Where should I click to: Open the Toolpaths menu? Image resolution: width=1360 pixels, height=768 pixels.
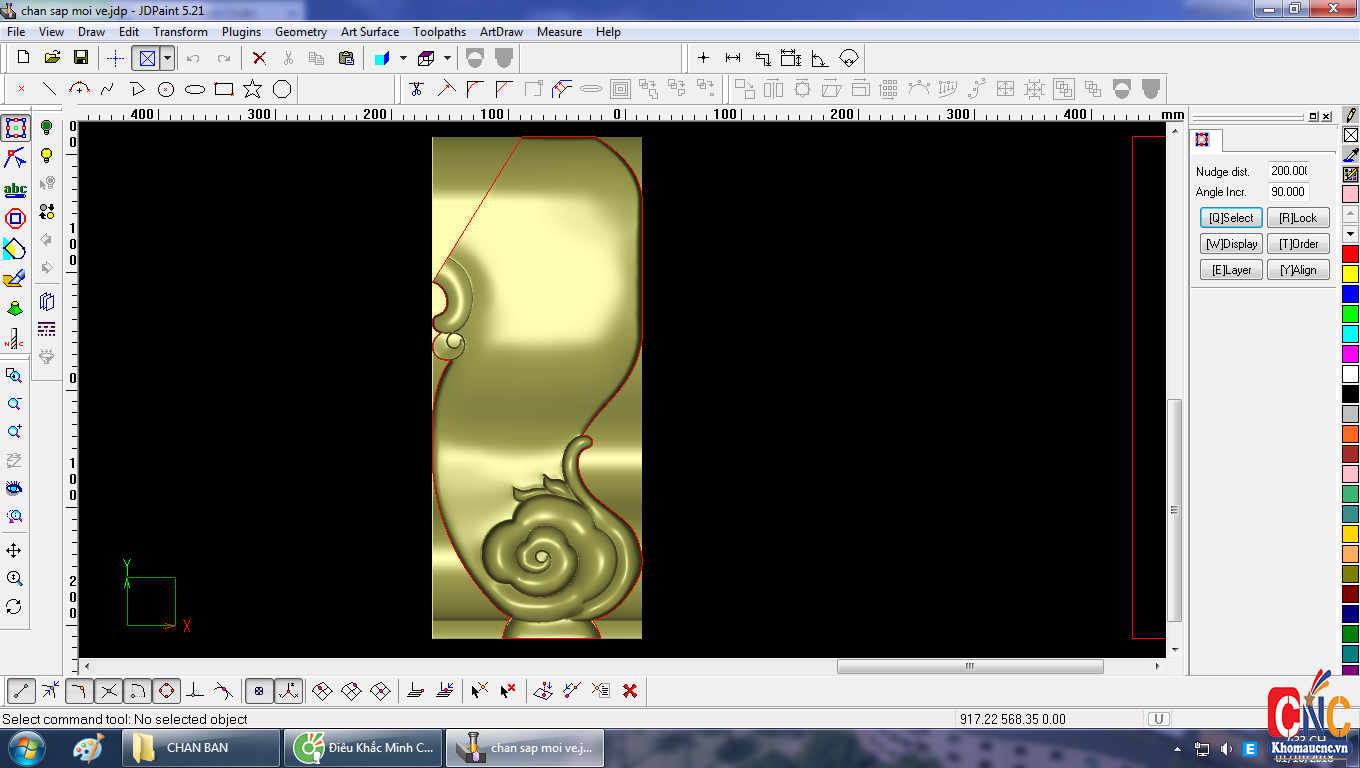pos(439,32)
